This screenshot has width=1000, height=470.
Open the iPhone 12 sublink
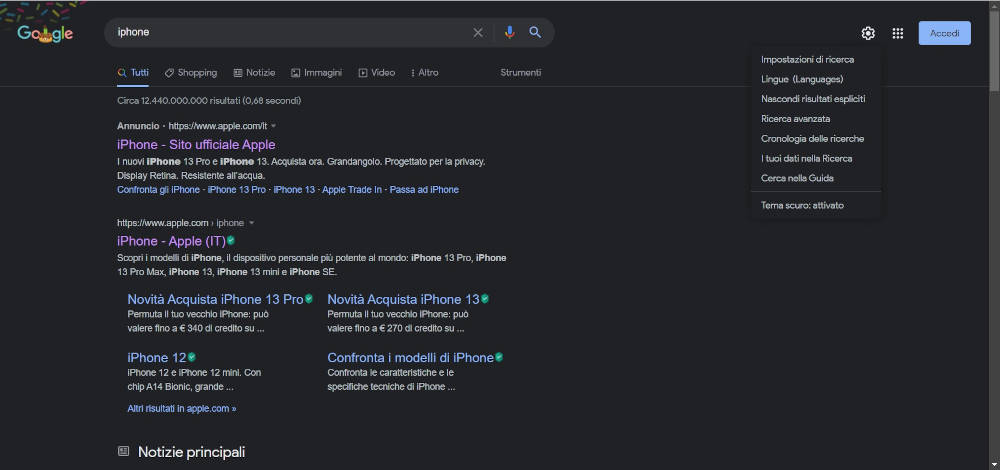[x=157, y=358]
